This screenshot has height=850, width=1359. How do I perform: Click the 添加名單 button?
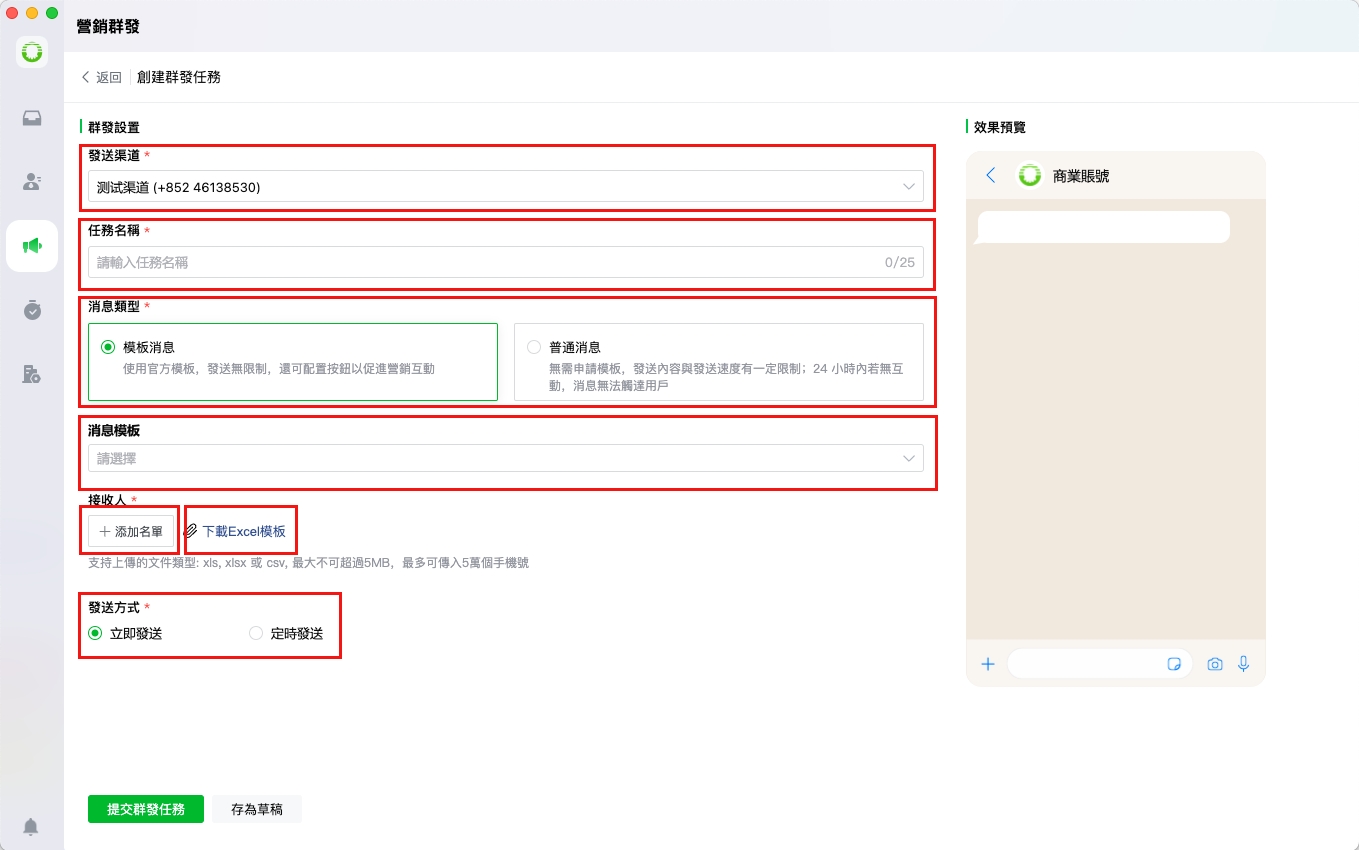coord(131,531)
